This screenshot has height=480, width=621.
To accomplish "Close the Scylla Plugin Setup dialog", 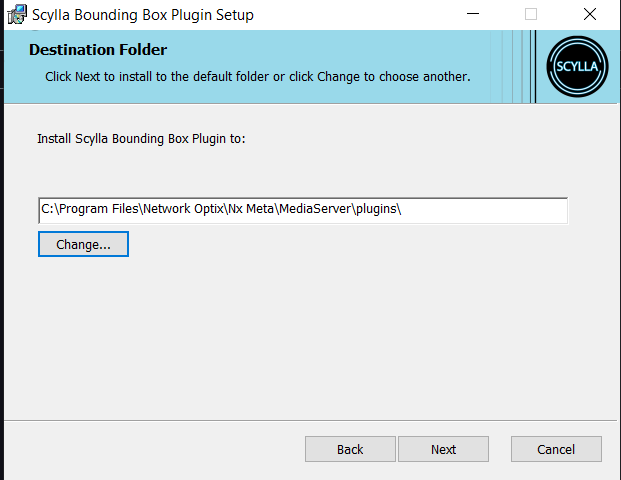I will click(x=590, y=15).
